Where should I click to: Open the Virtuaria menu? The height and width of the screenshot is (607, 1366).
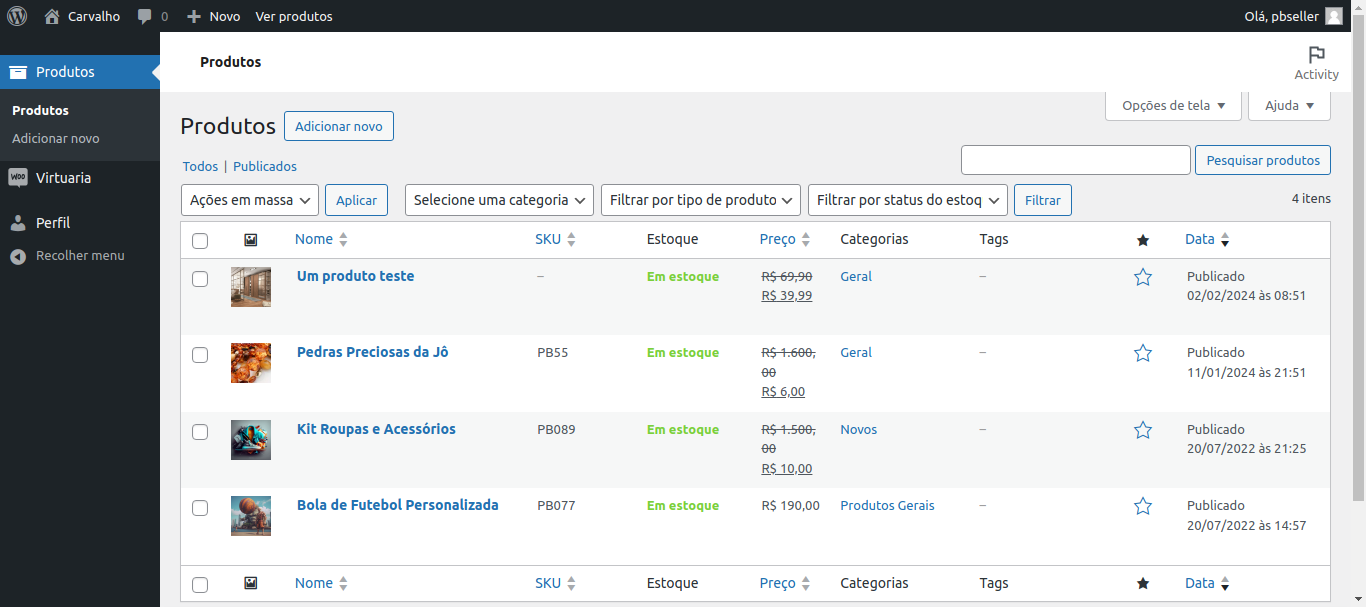click(80, 178)
